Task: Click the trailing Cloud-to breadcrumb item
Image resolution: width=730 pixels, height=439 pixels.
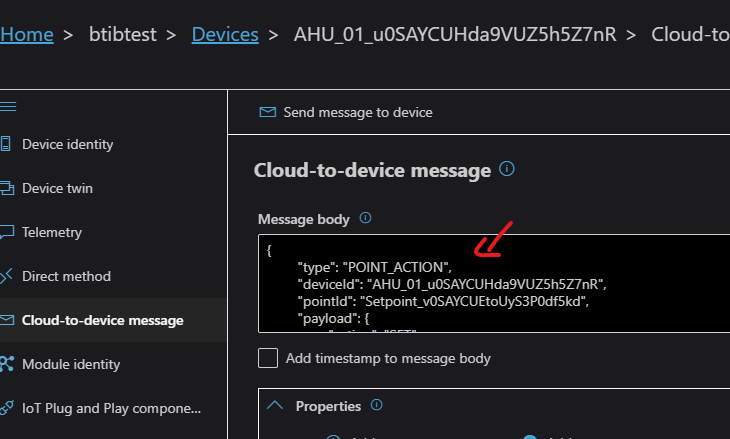Action: 690,35
